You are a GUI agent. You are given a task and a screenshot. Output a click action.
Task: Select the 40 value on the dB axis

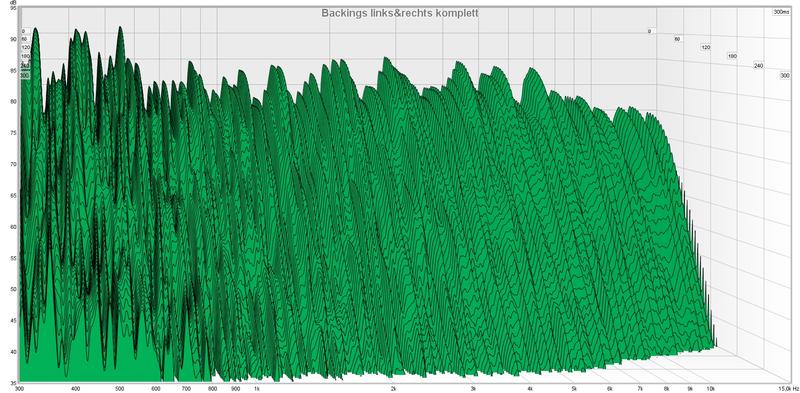tap(14, 352)
